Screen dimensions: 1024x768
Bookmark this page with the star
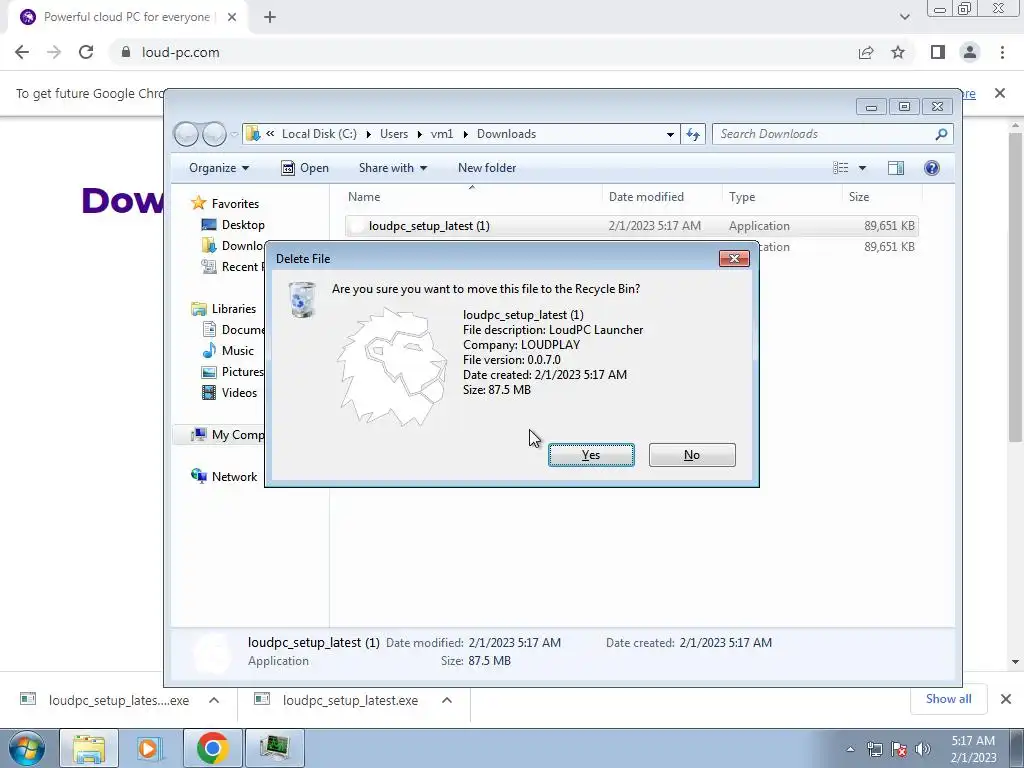point(898,52)
